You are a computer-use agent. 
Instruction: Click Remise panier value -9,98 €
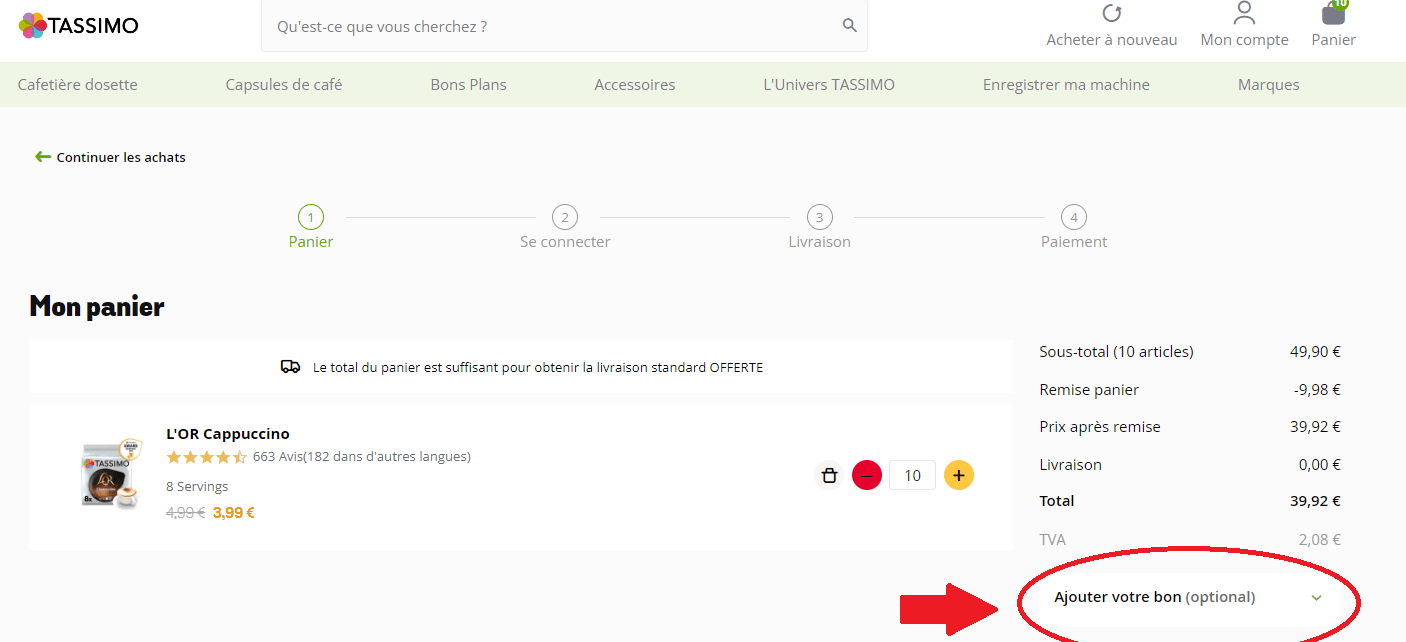[1317, 390]
